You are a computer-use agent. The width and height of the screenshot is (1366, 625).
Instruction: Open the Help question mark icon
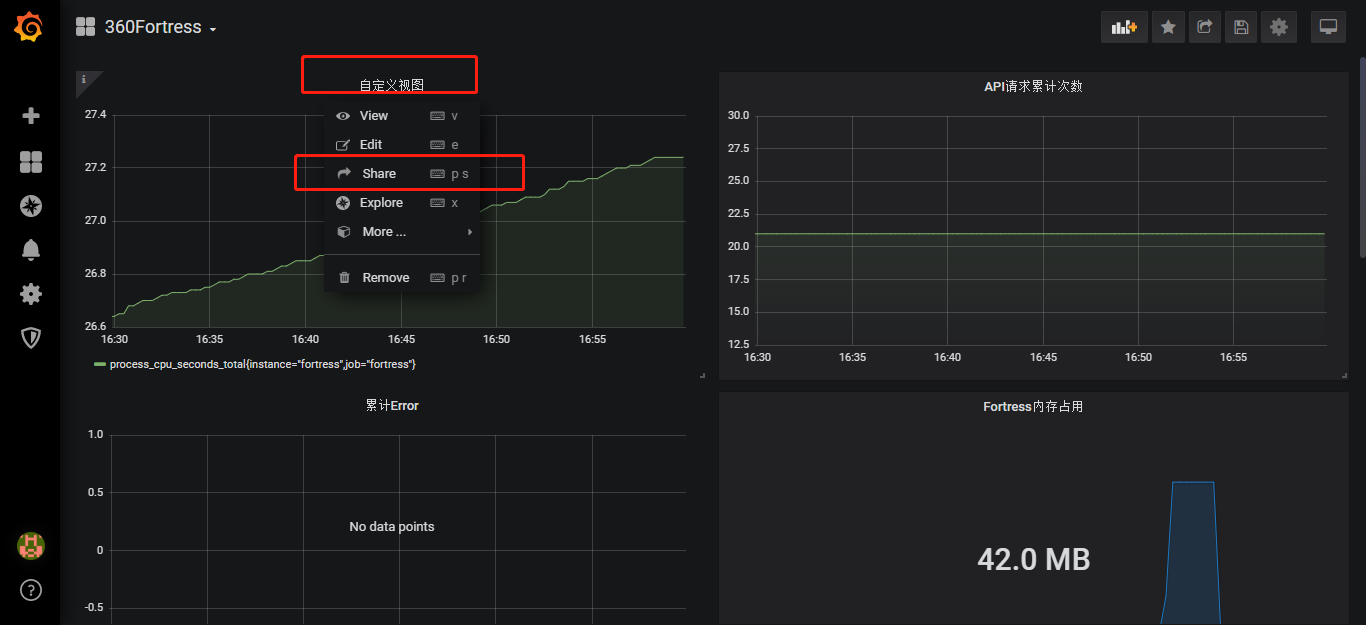point(31,589)
